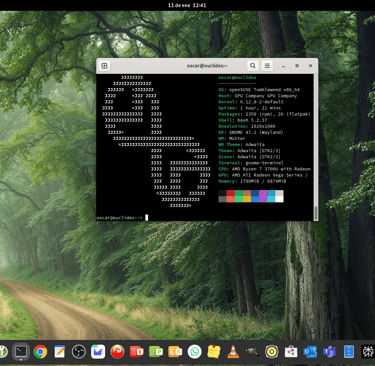Click the Terminal icon in the dock
The width and height of the screenshot is (375, 366).
(21, 351)
